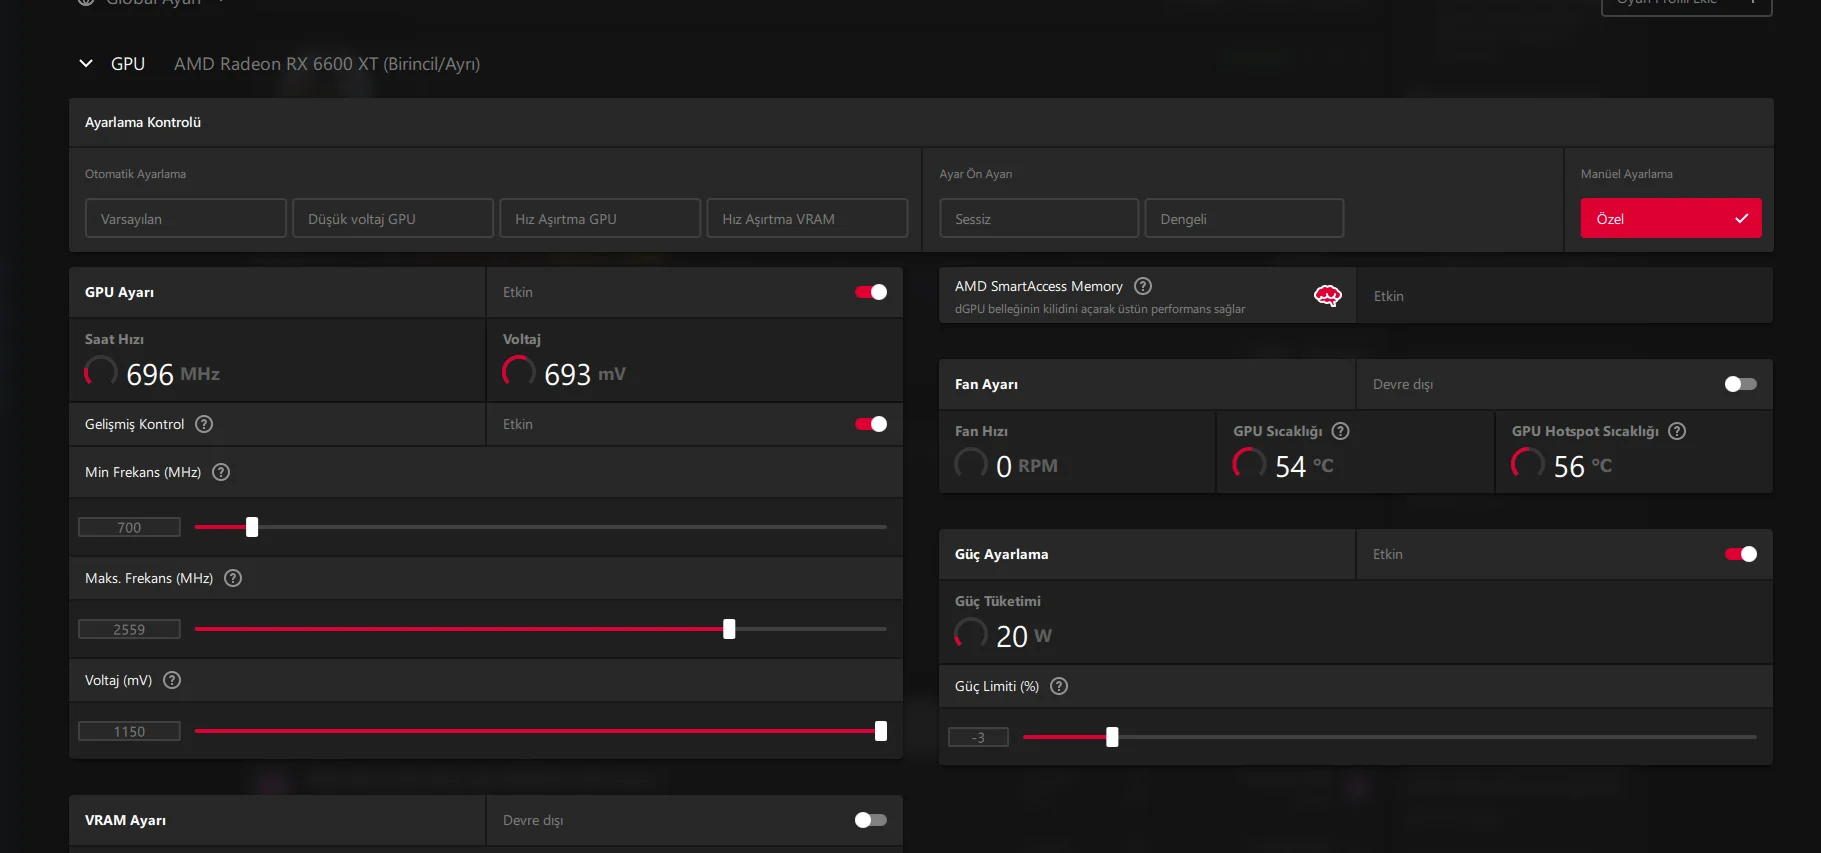Open help icon beside Min Frekans (MHz)
1821x853 pixels.
(221, 472)
